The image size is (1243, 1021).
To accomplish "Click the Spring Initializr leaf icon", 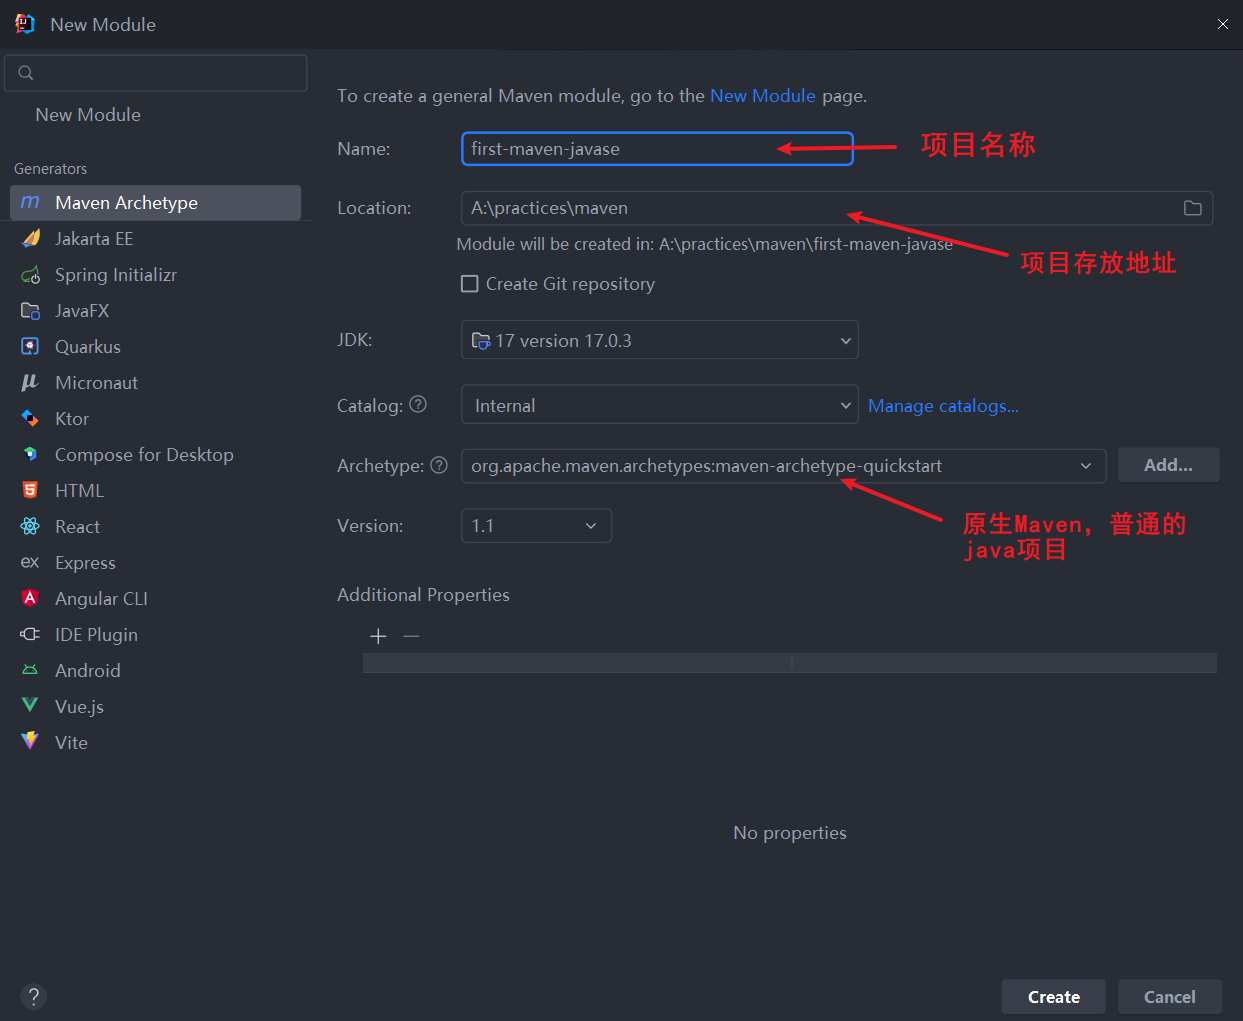I will coord(31,274).
